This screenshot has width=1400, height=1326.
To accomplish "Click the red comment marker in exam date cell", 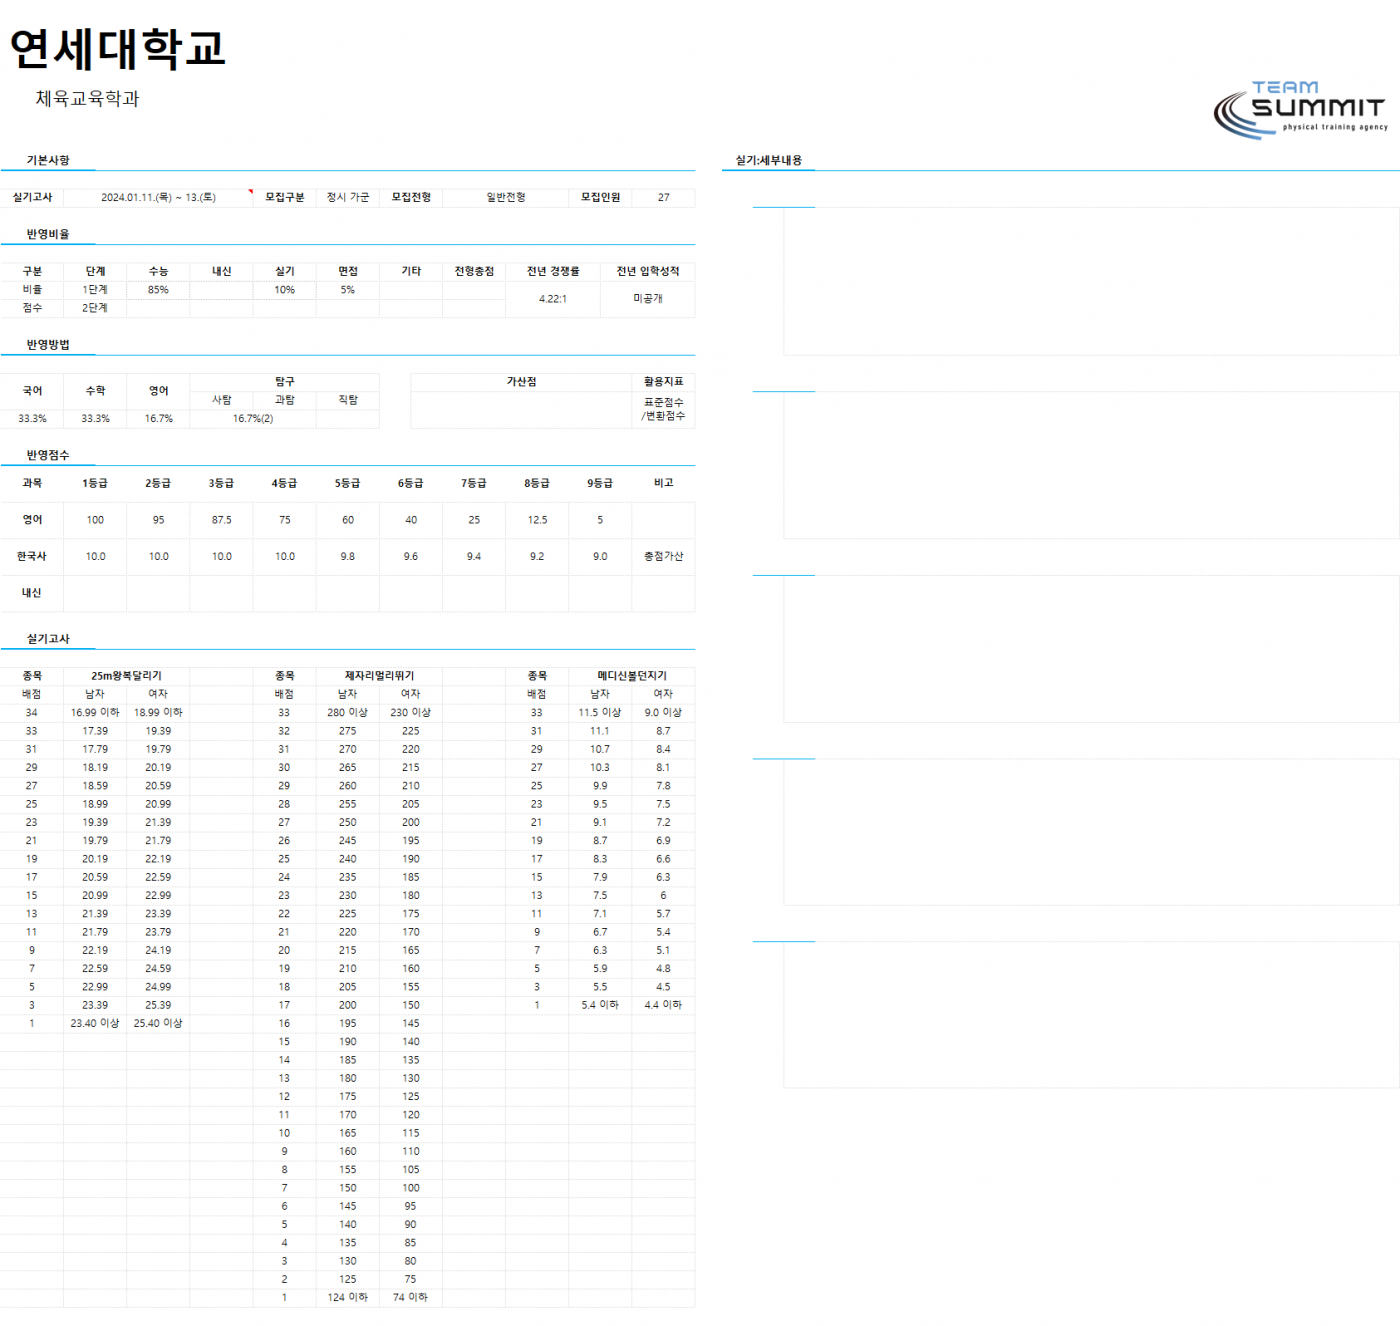I will pyautogui.click(x=250, y=191).
